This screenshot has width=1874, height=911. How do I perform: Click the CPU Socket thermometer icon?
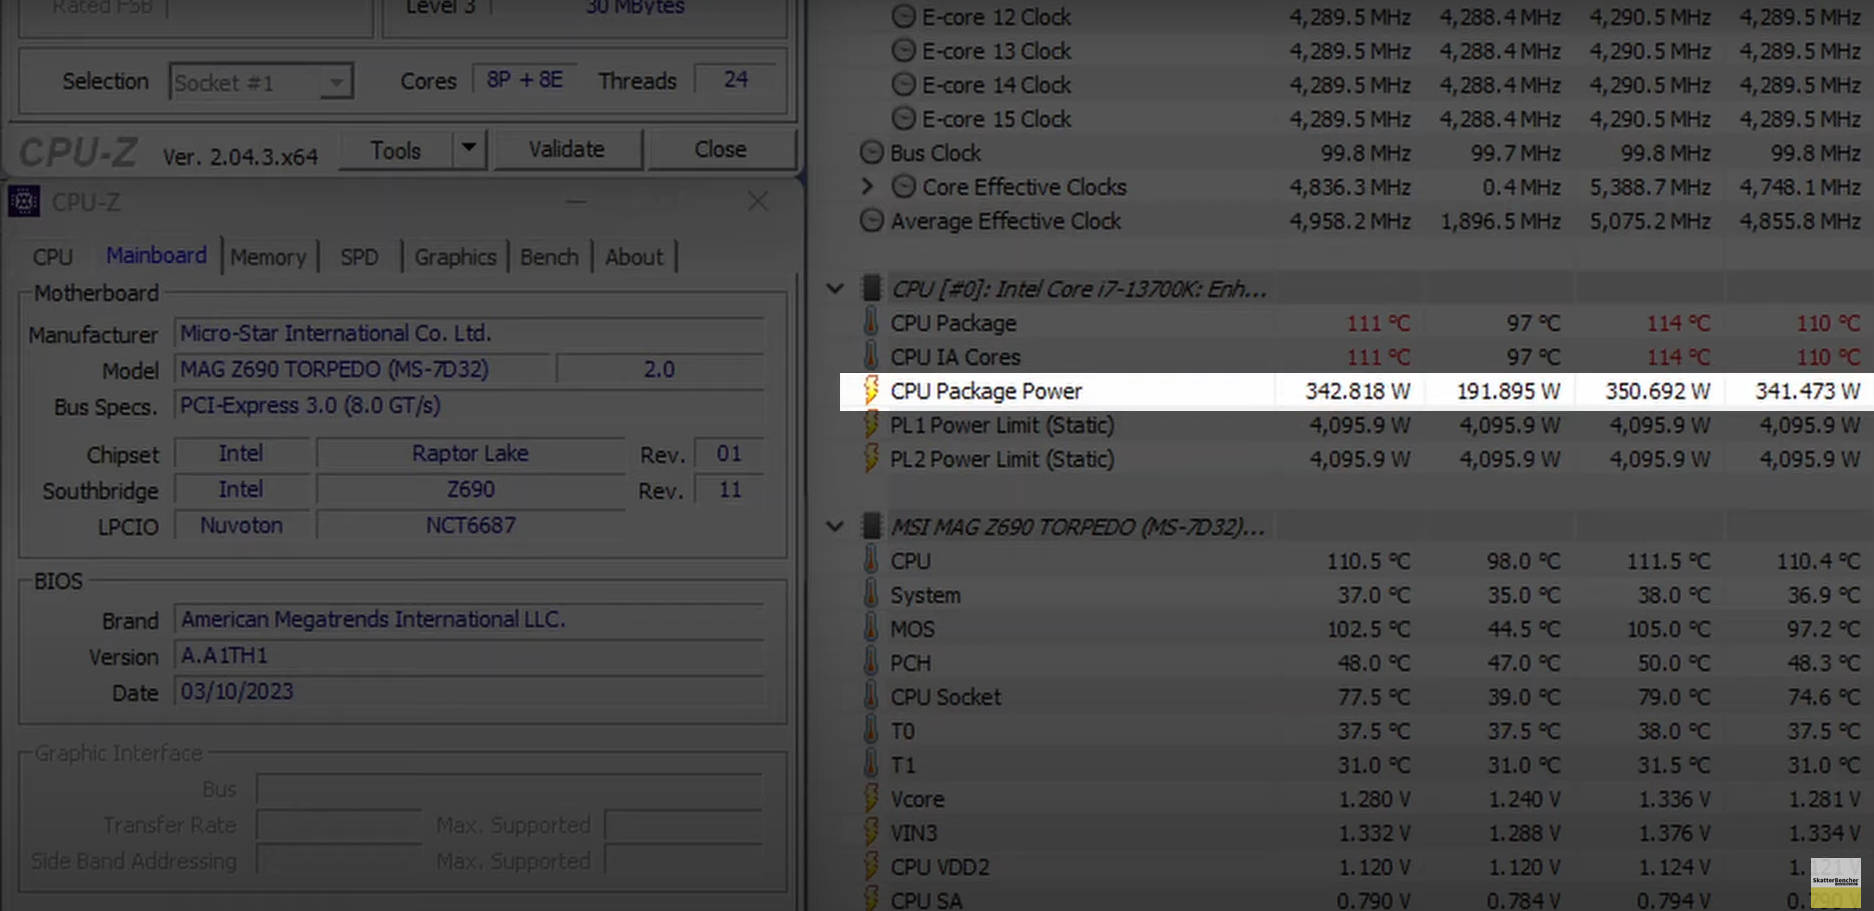click(871, 697)
